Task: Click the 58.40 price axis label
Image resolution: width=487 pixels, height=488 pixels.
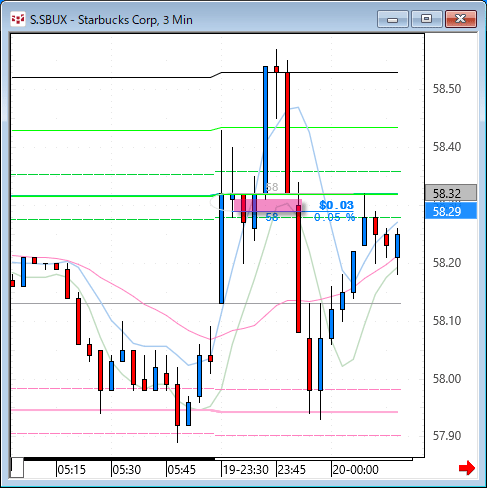Action: click(447, 147)
